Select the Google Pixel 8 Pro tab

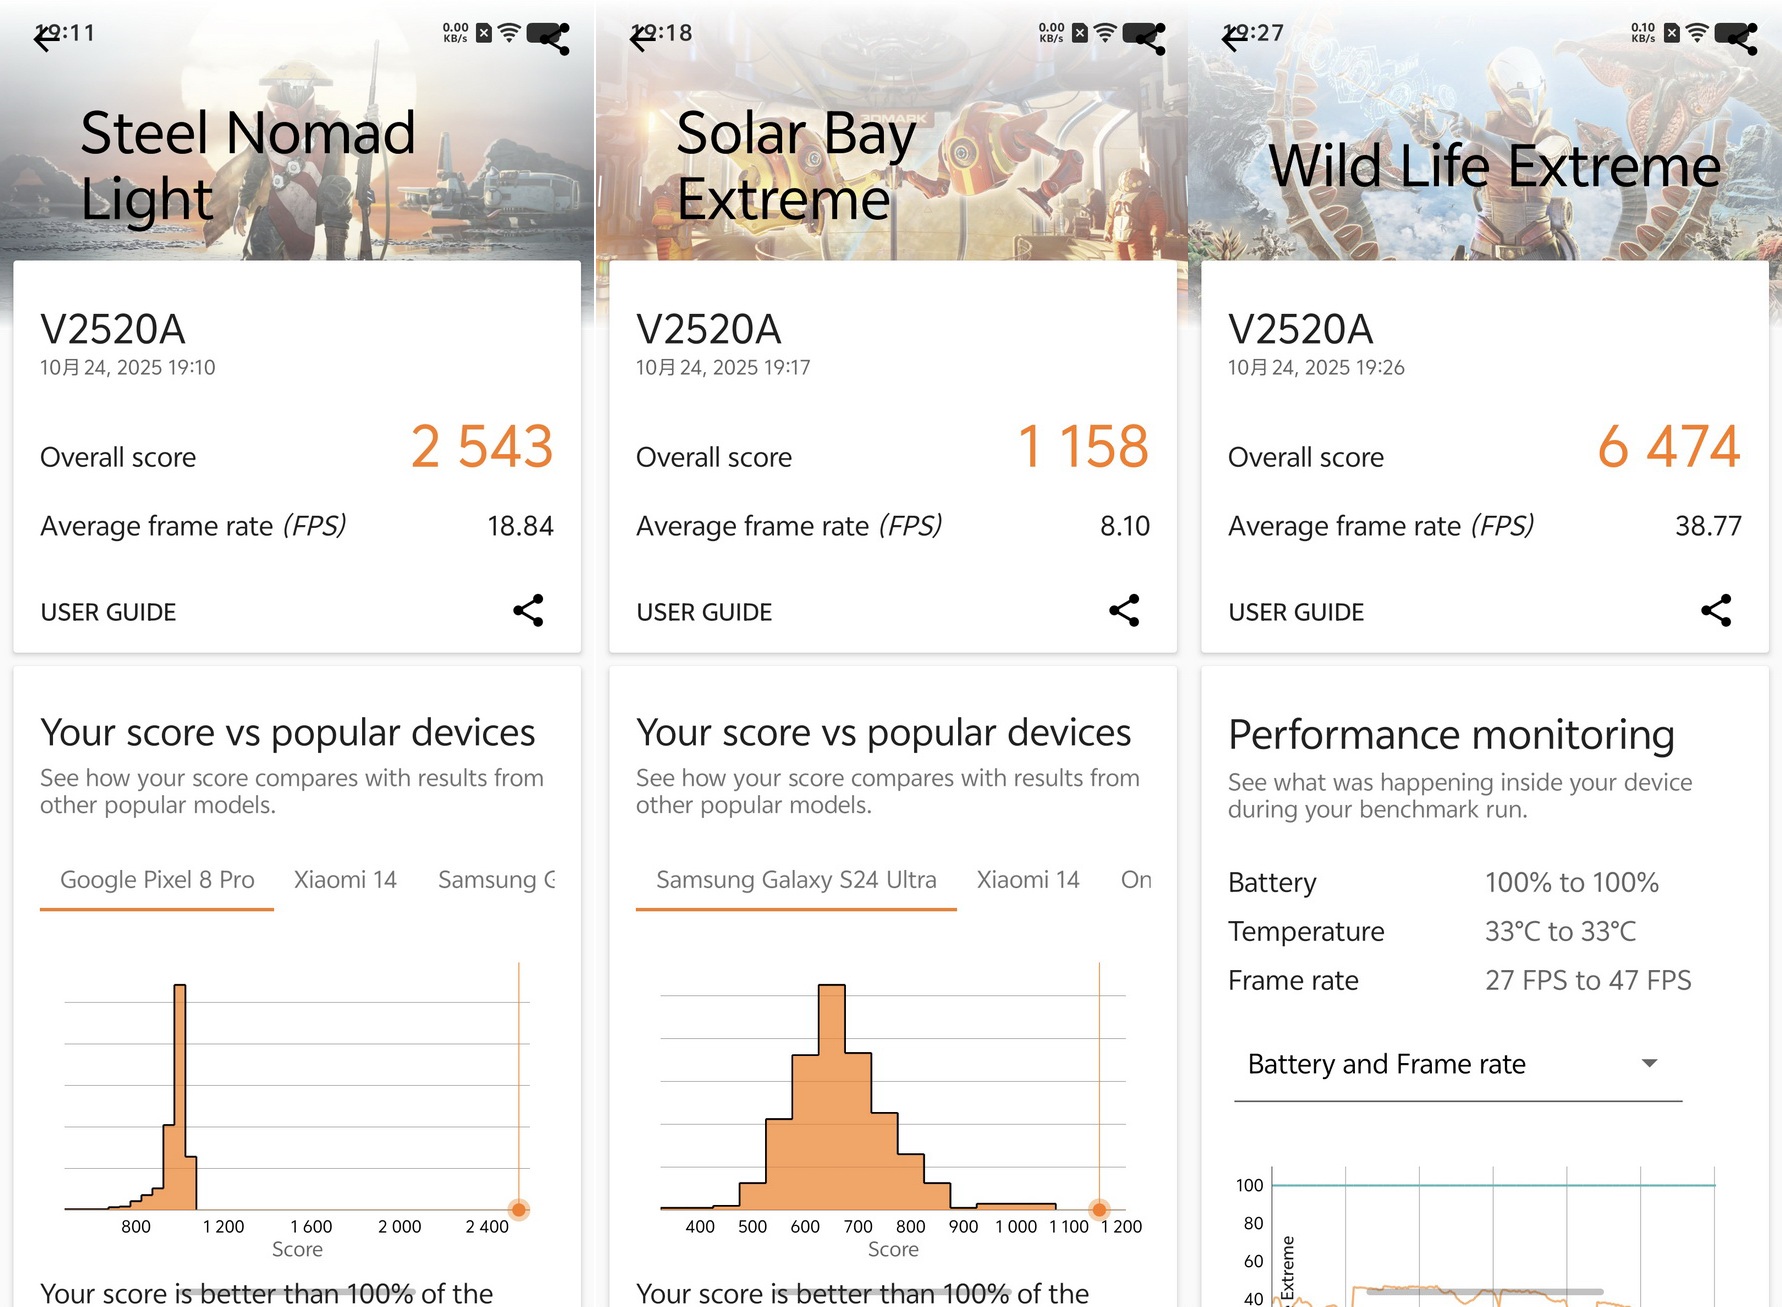click(x=157, y=880)
